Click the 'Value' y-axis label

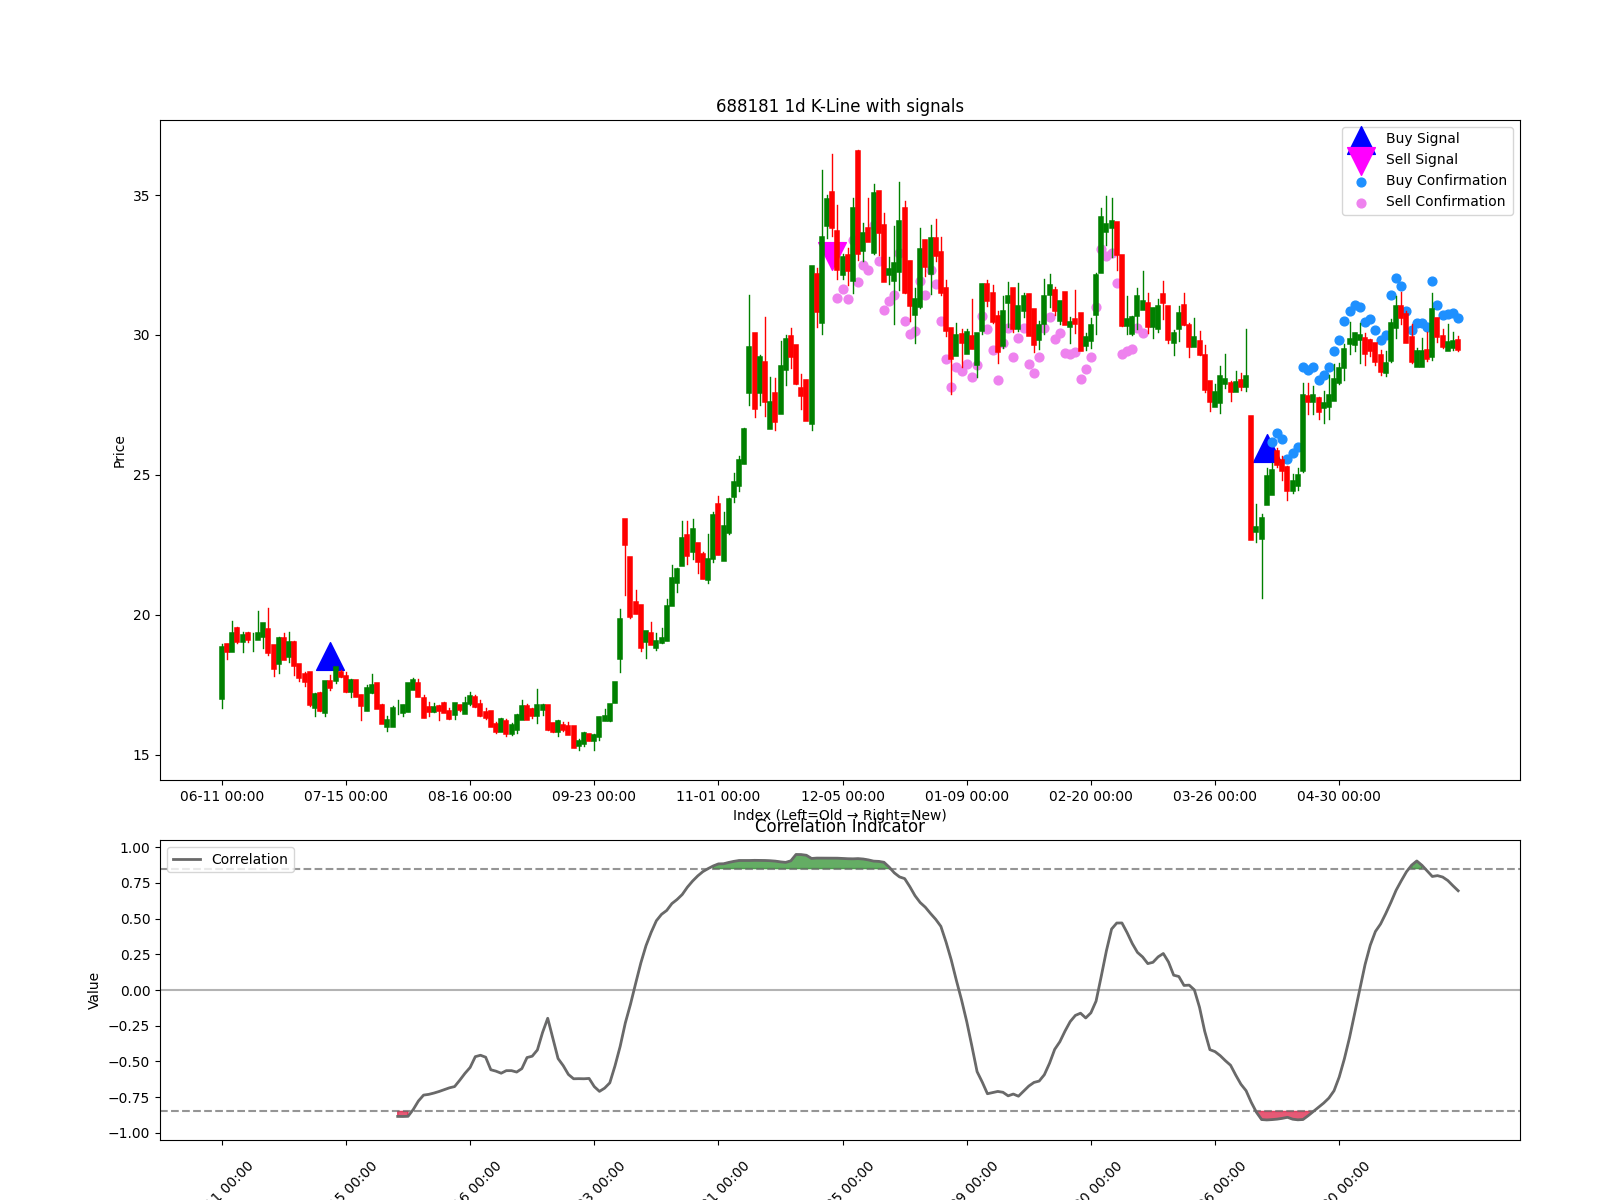pos(94,991)
